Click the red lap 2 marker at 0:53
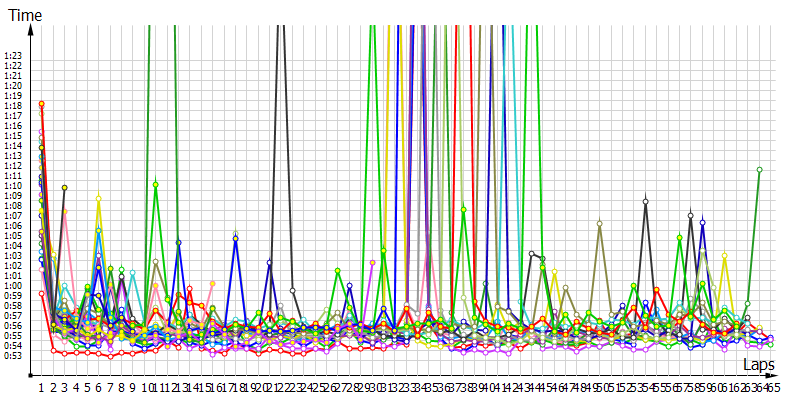This screenshot has width=800, height=400. 53,352
